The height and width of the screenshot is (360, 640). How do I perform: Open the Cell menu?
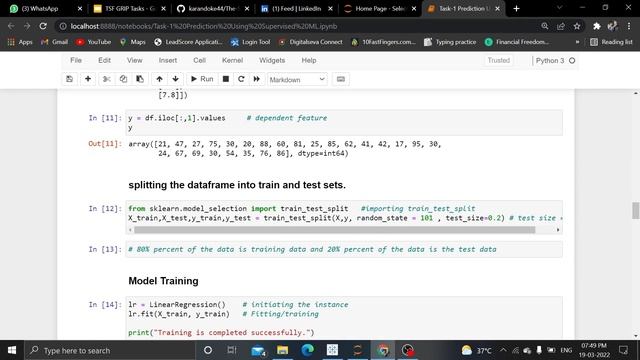pos(199,60)
